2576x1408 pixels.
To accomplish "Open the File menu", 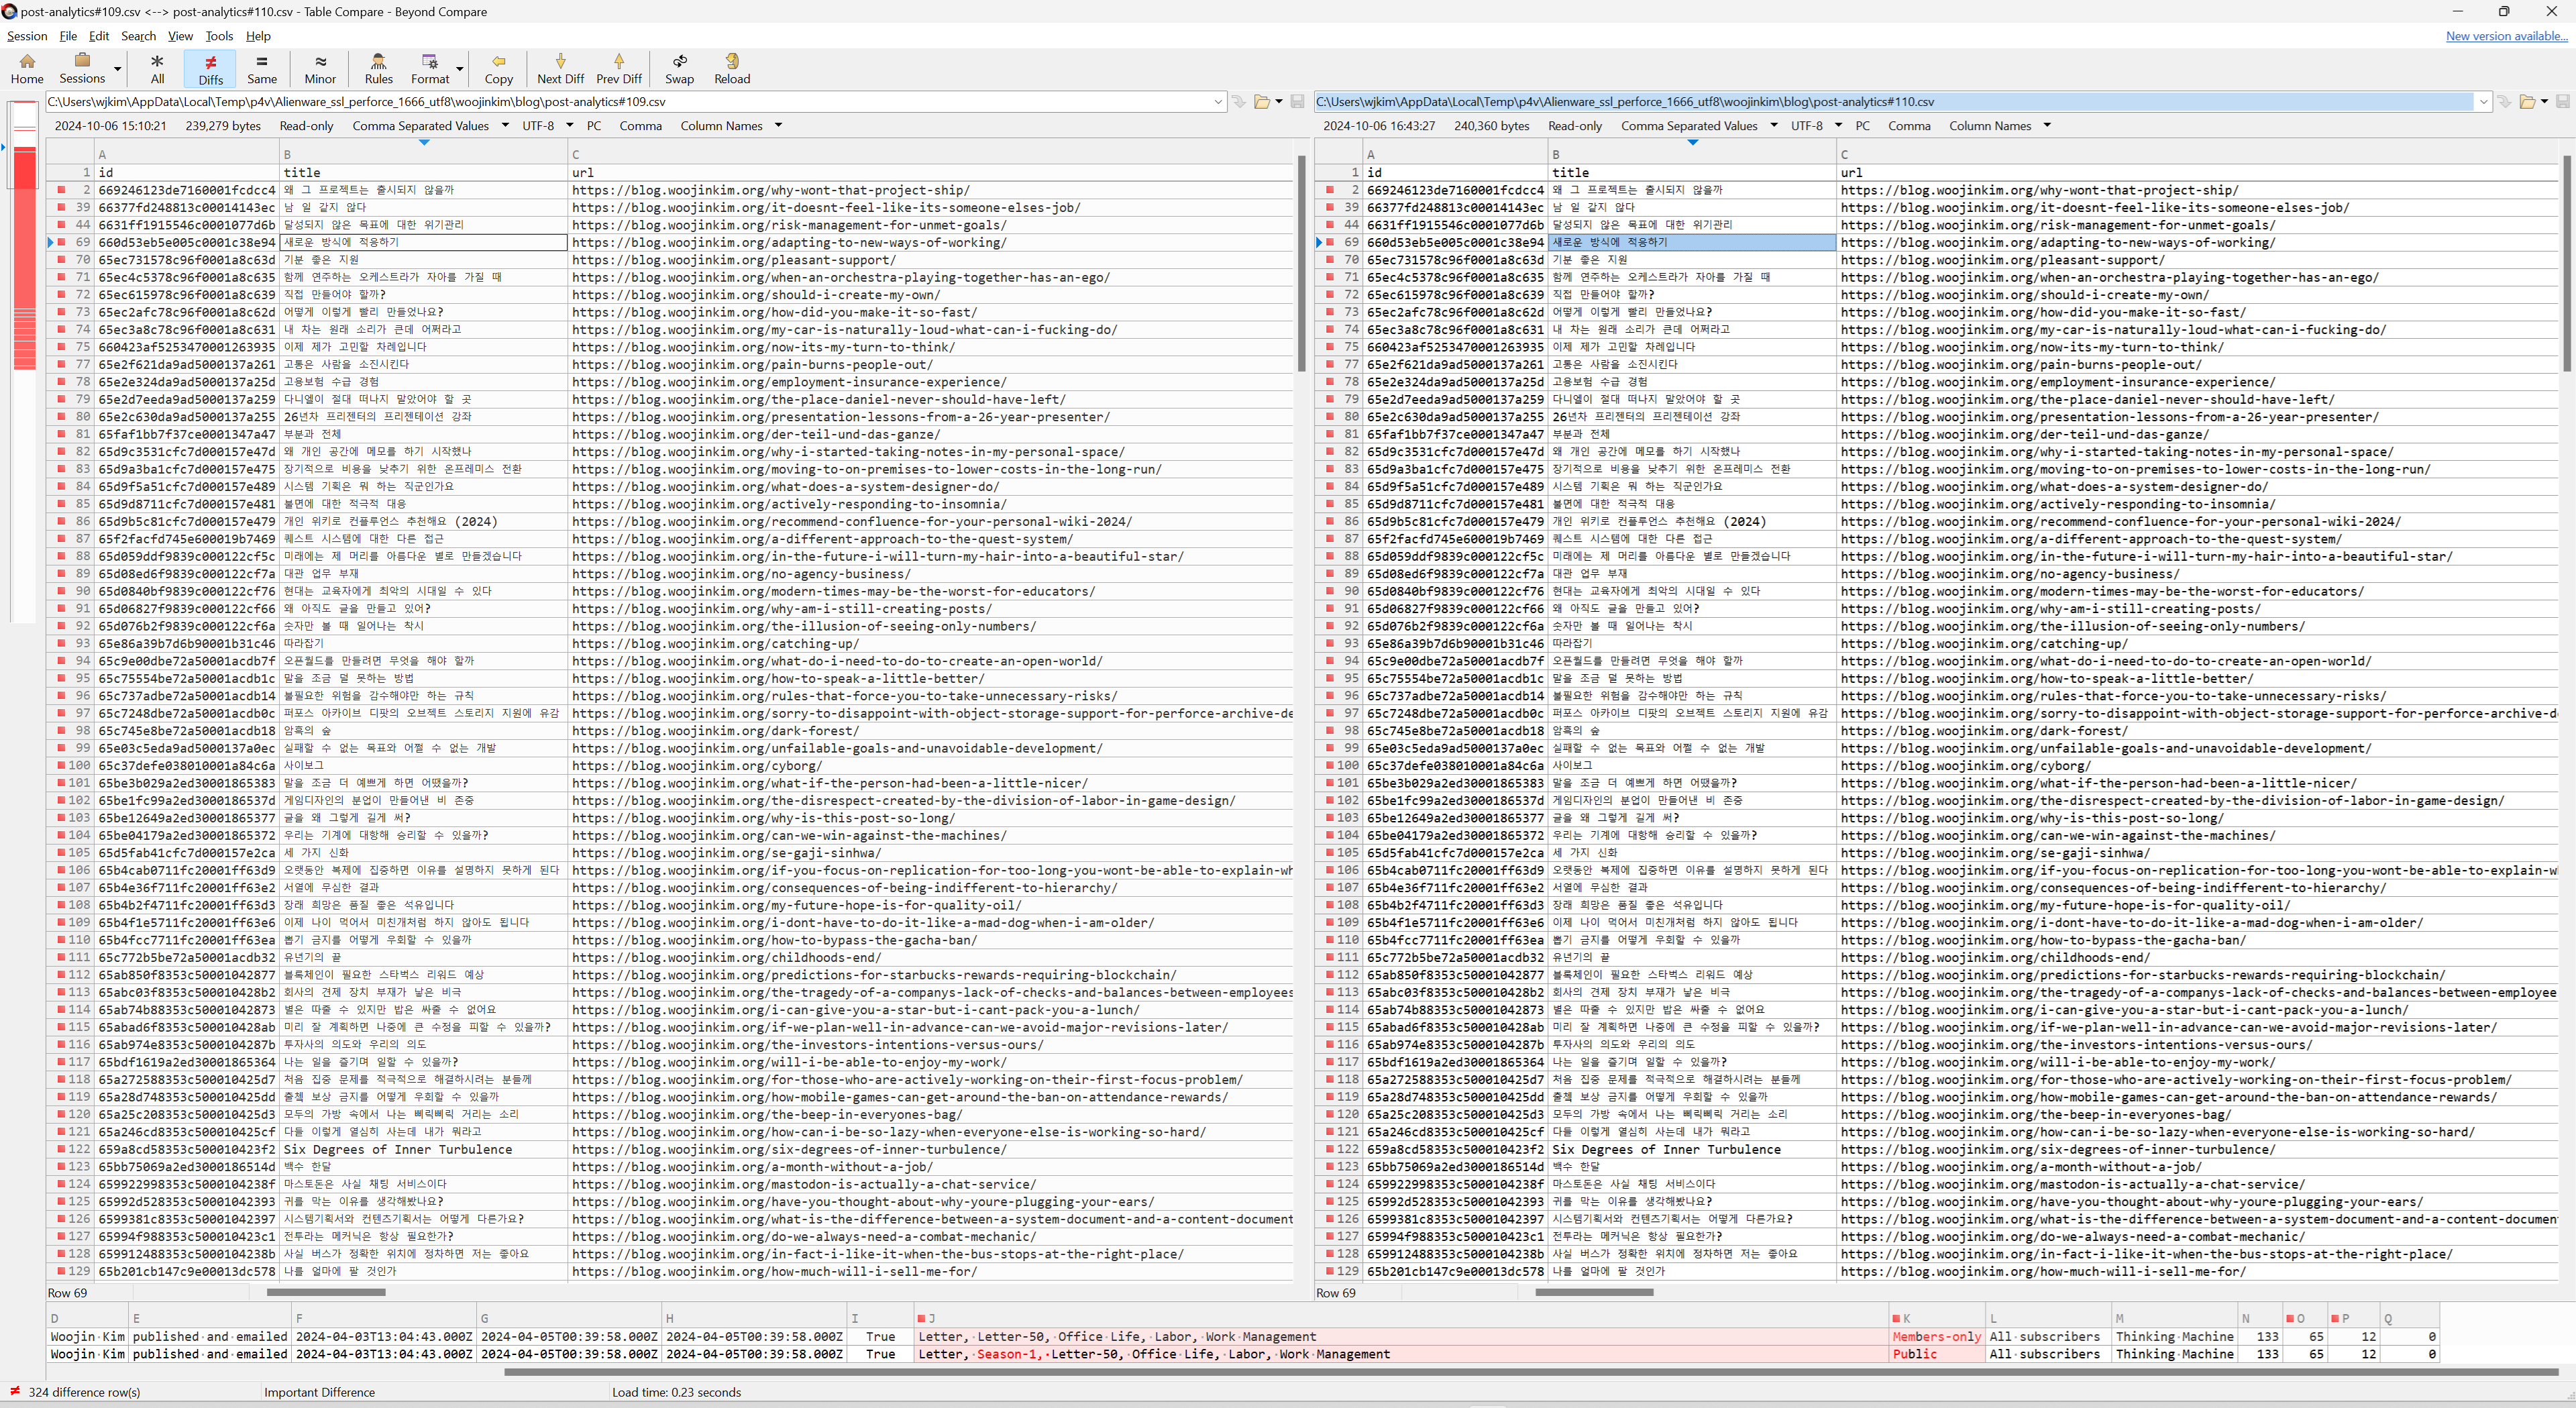I will pos(68,36).
